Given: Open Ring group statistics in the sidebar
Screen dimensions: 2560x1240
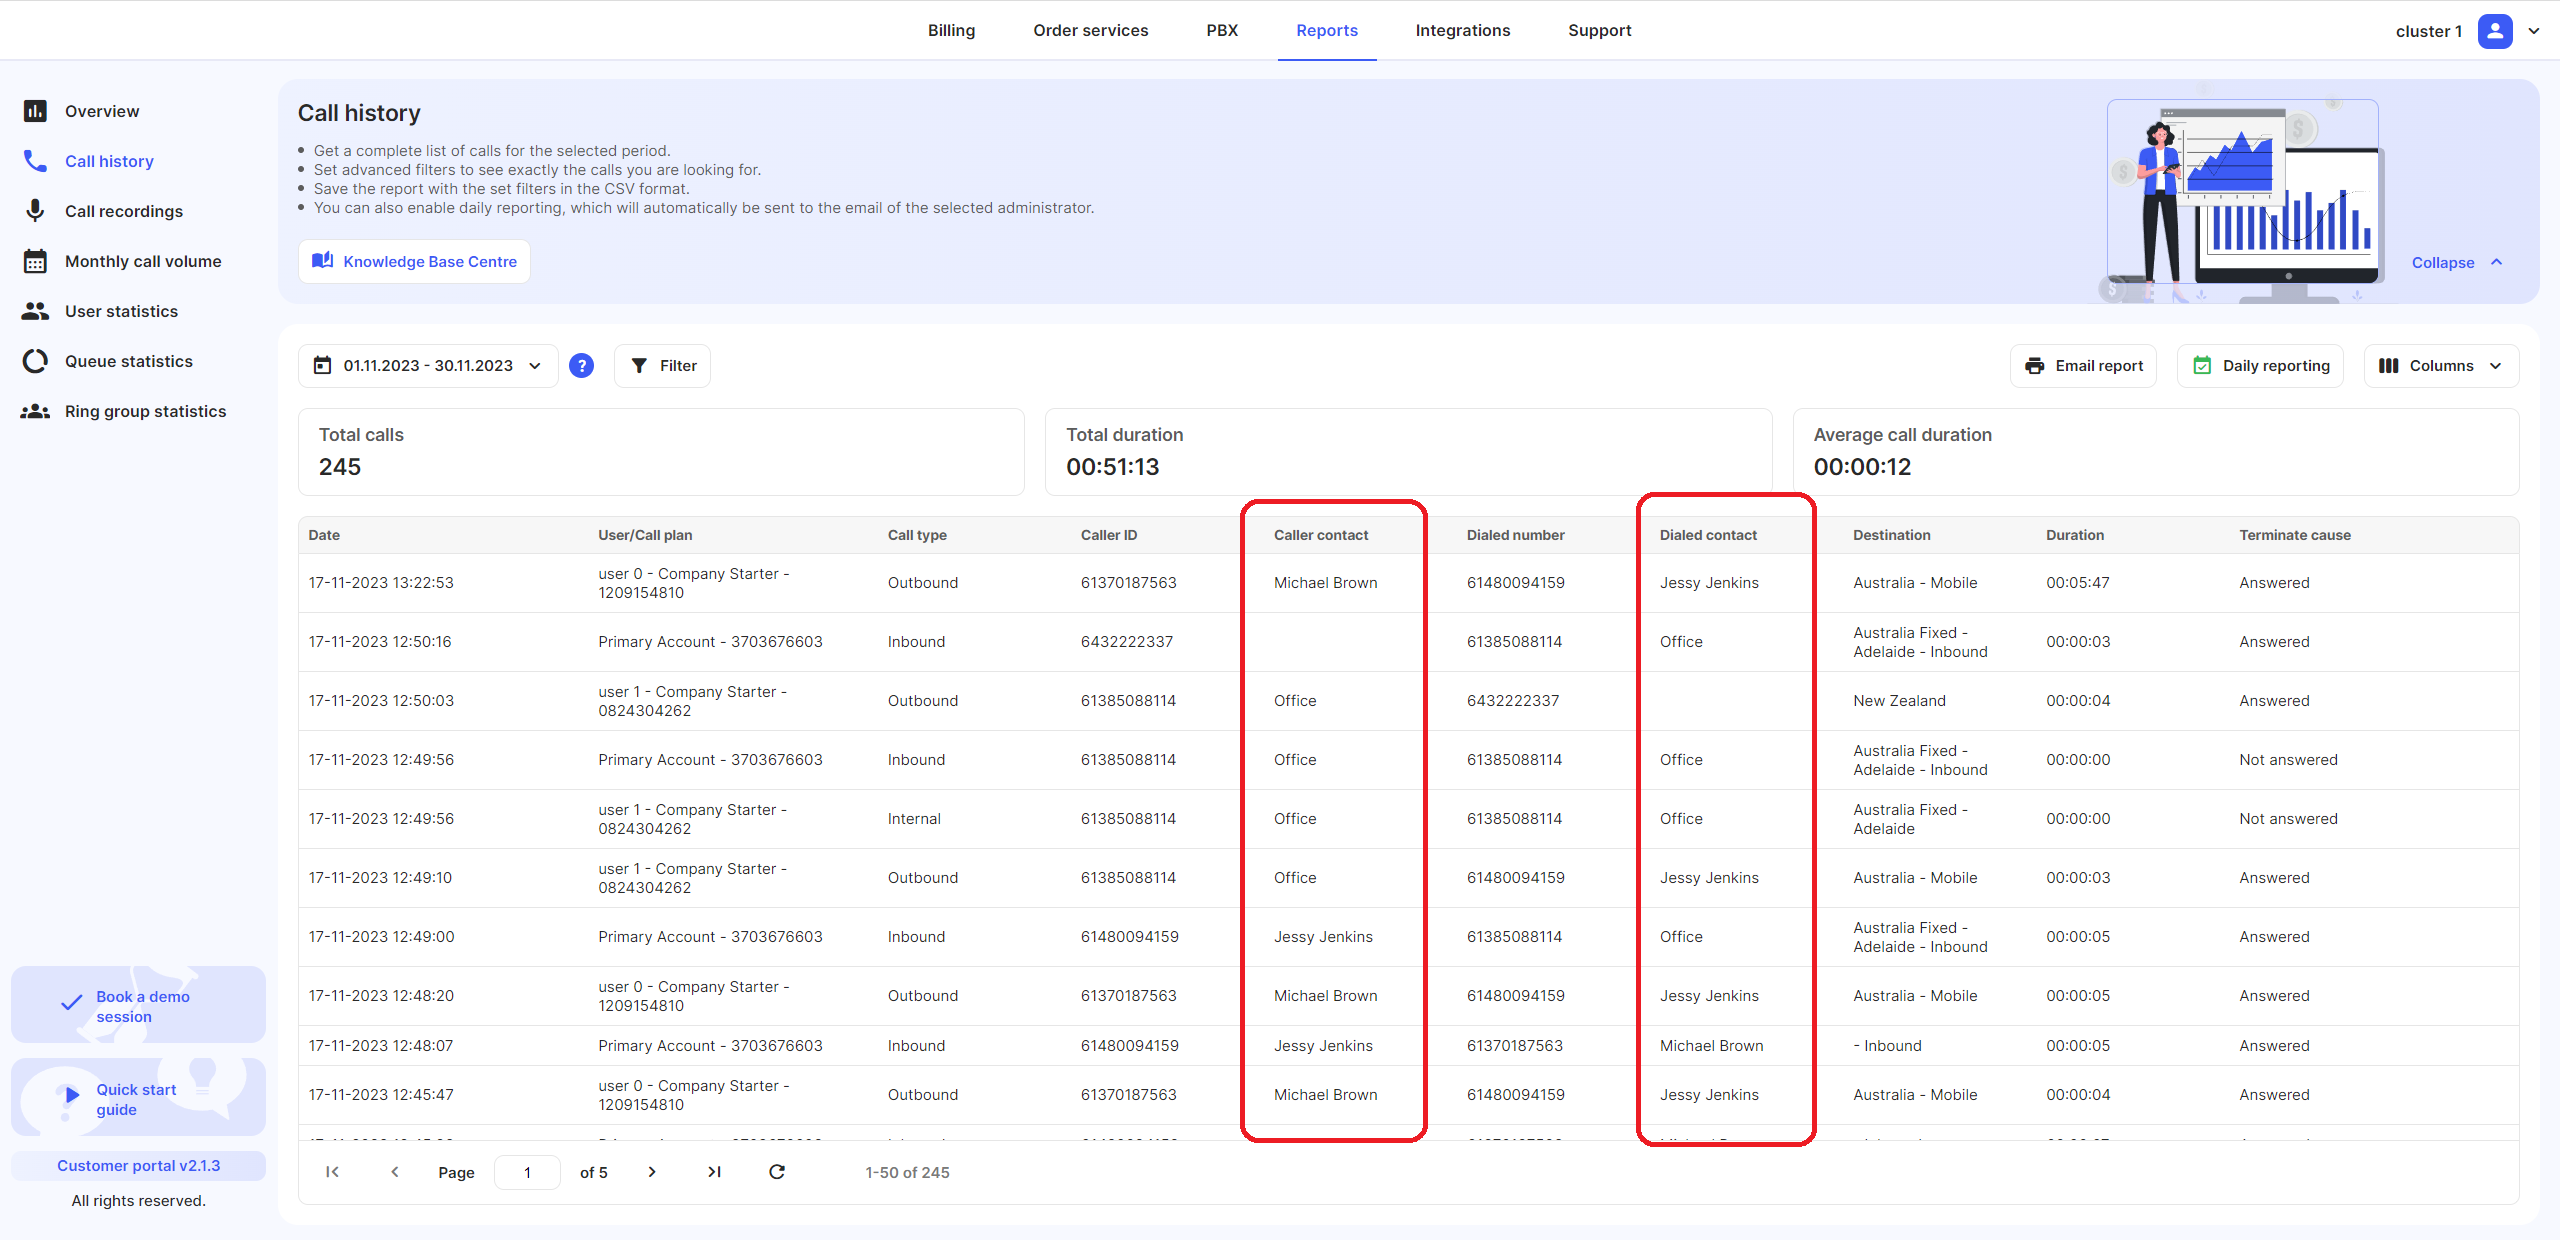Looking at the screenshot, I should pyautogui.click(x=145, y=411).
